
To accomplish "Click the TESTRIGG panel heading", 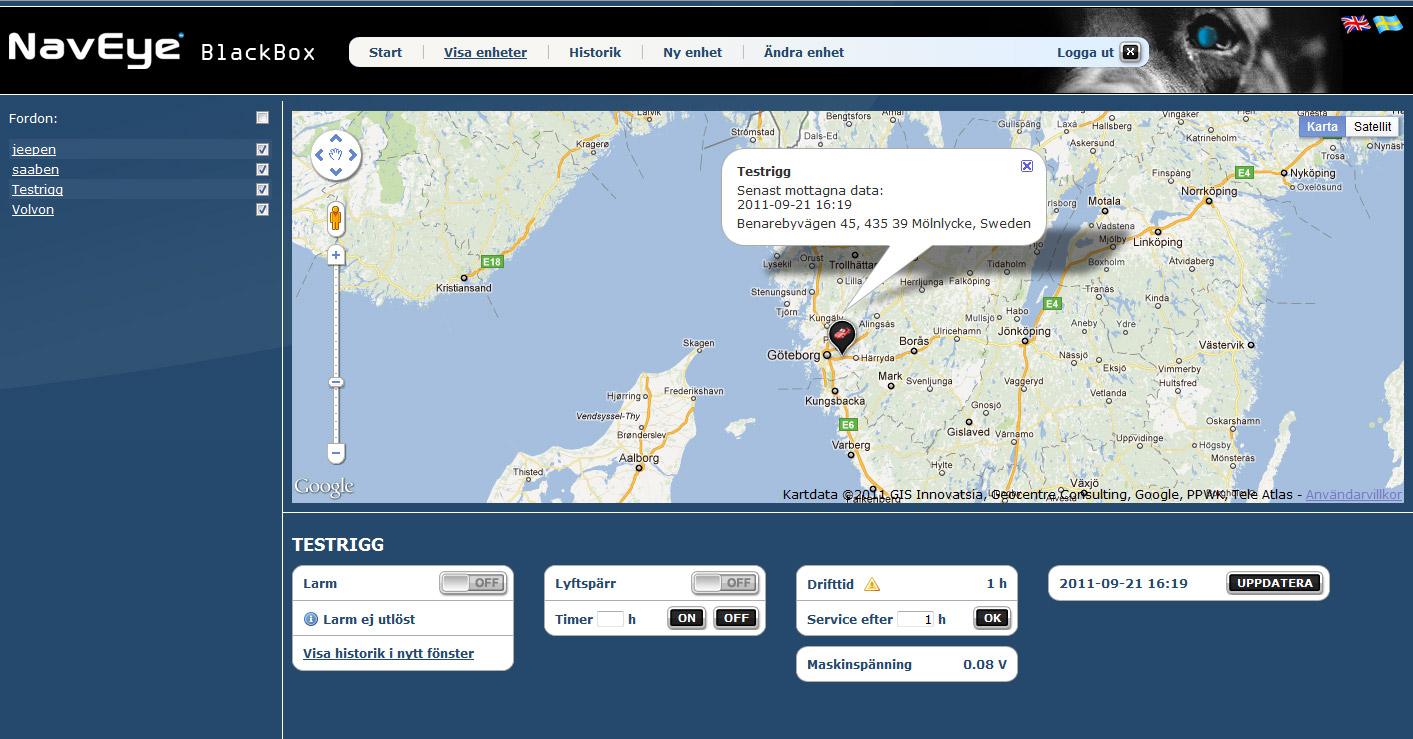I will click(338, 545).
